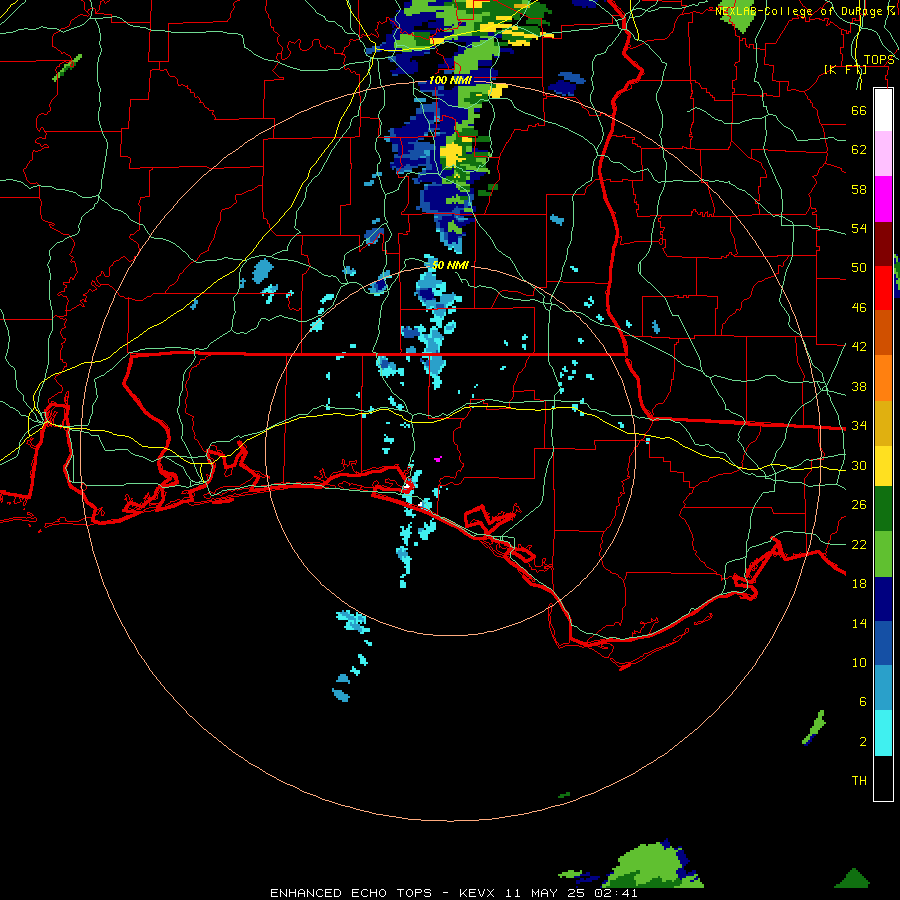Screen dimensions: 900x900
Task: Click the yellow 34 kft legend swatch
Action: click(x=883, y=465)
